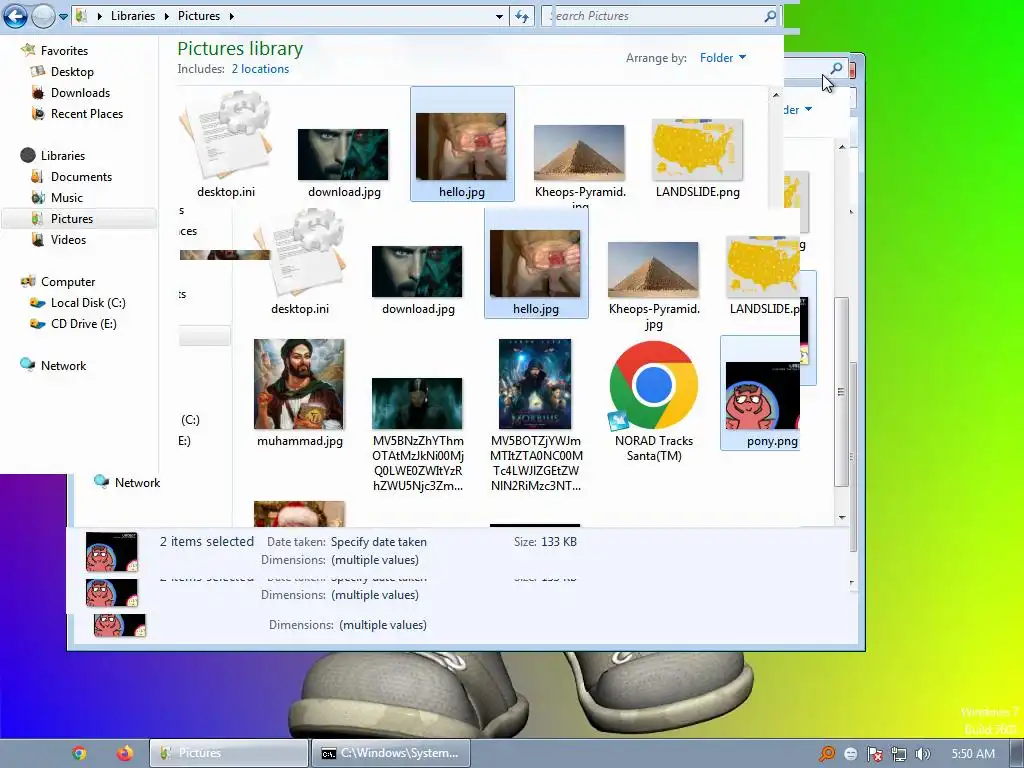Launch Firefox from the taskbar
1024x768 pixels.
click(125, 753)
